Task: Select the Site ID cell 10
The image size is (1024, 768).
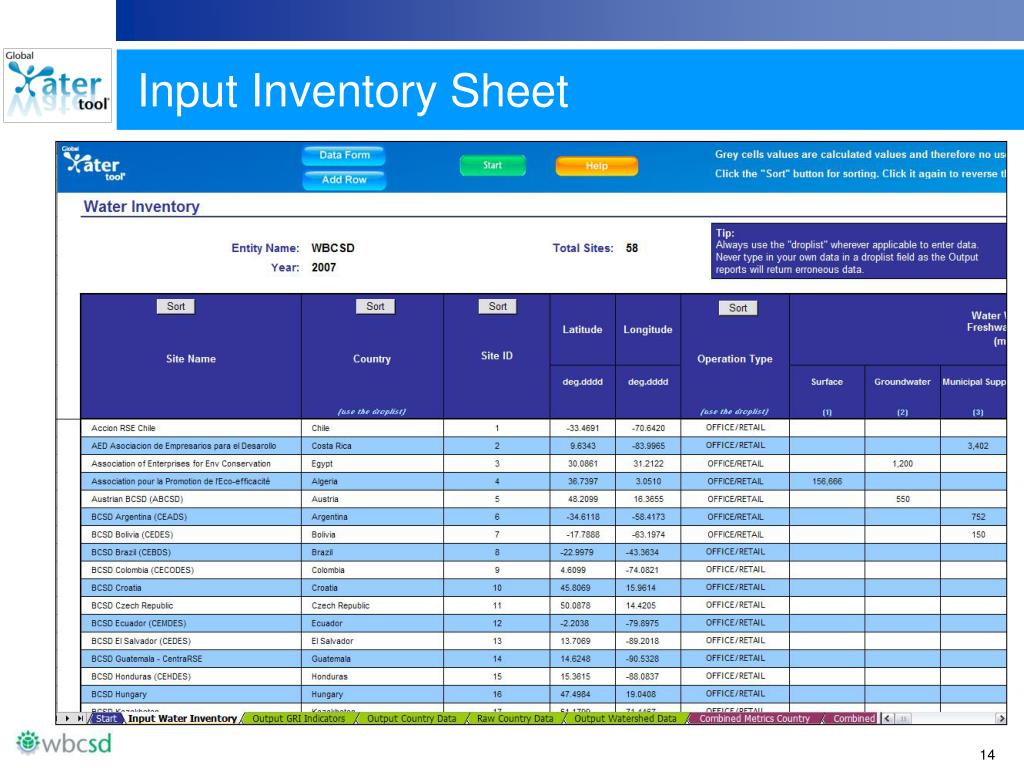Action: coord(497,588)
